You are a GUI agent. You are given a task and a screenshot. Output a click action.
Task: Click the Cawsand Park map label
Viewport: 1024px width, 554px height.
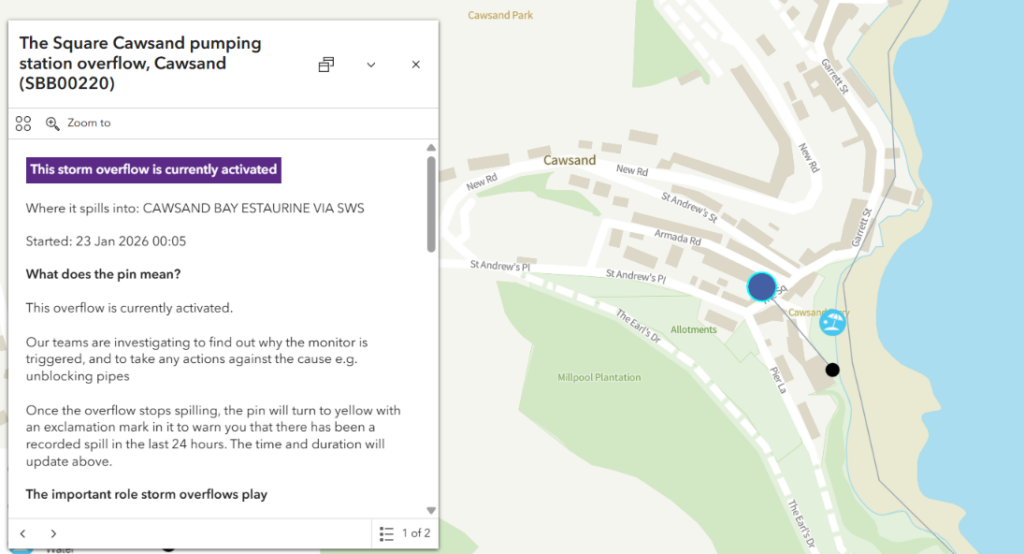tap(501, 15)
